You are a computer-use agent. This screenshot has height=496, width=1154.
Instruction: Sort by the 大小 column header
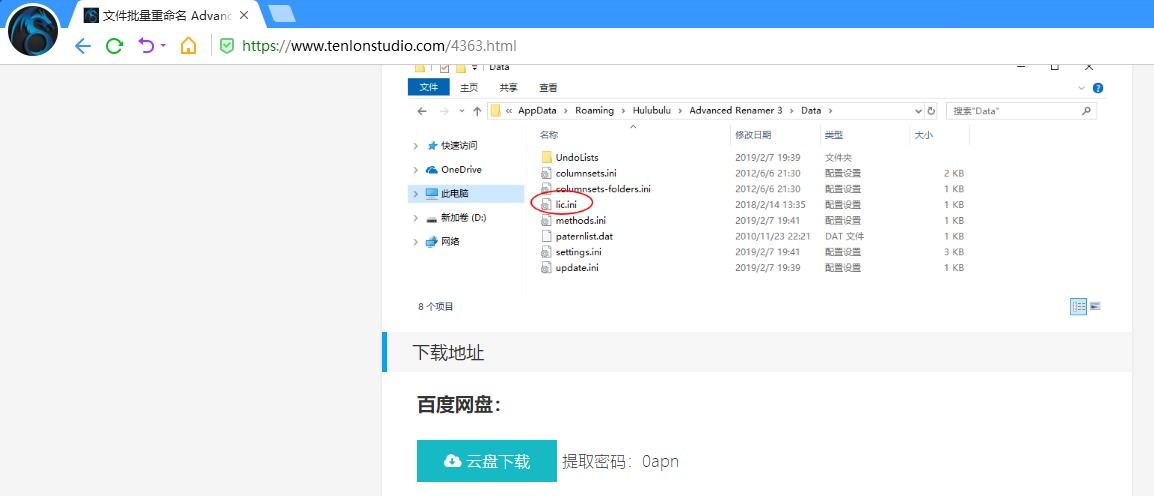(924, 135)
